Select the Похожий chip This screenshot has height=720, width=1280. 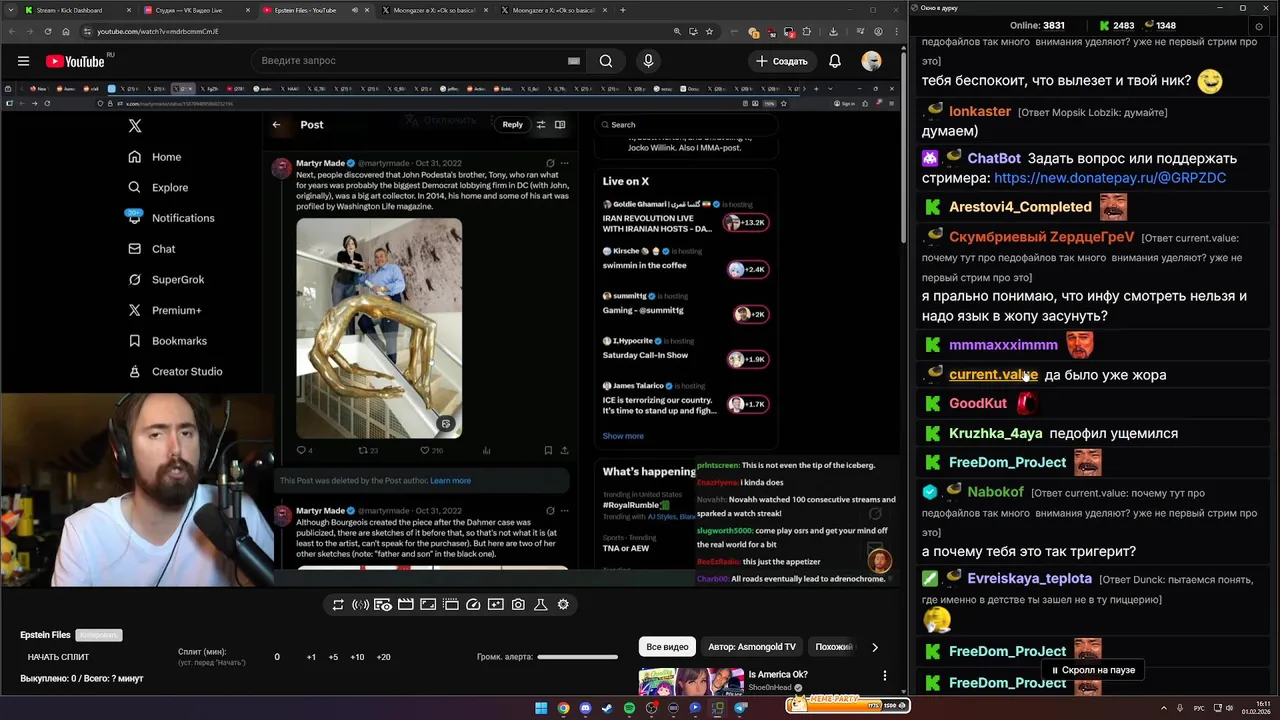coord(833,647)
